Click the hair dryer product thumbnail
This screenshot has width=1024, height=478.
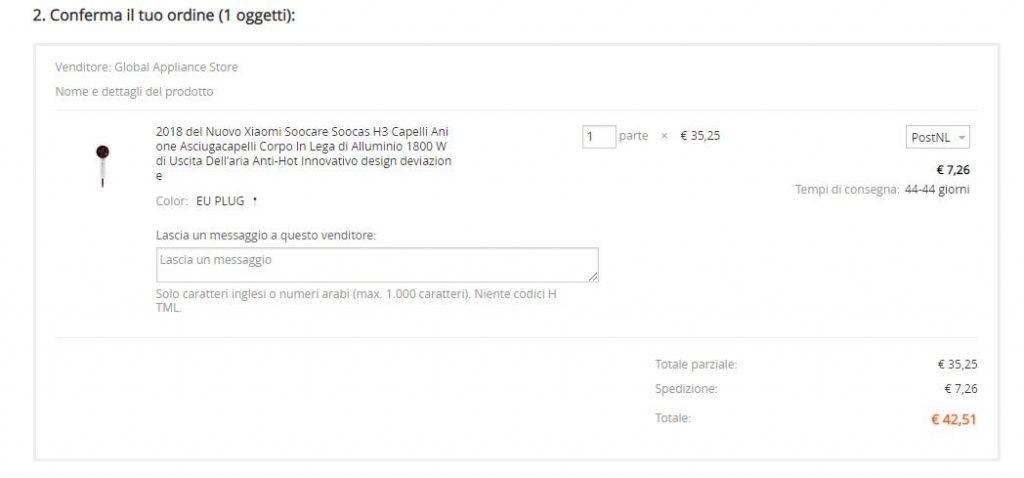click(102, 167)
